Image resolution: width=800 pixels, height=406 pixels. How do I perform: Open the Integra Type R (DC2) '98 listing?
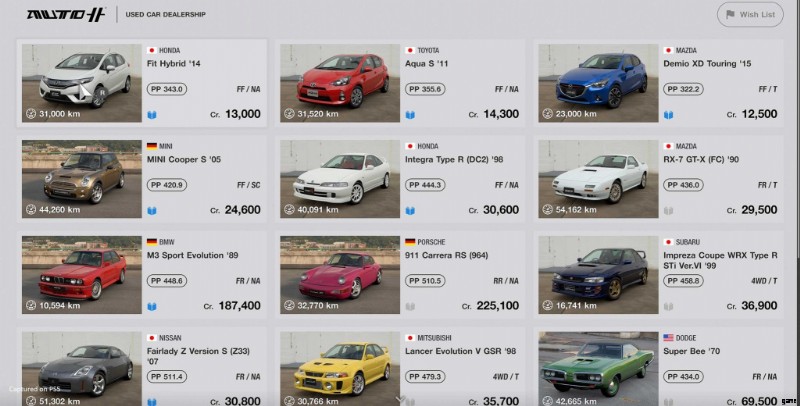pyautogui.click(x=401, y=179)
